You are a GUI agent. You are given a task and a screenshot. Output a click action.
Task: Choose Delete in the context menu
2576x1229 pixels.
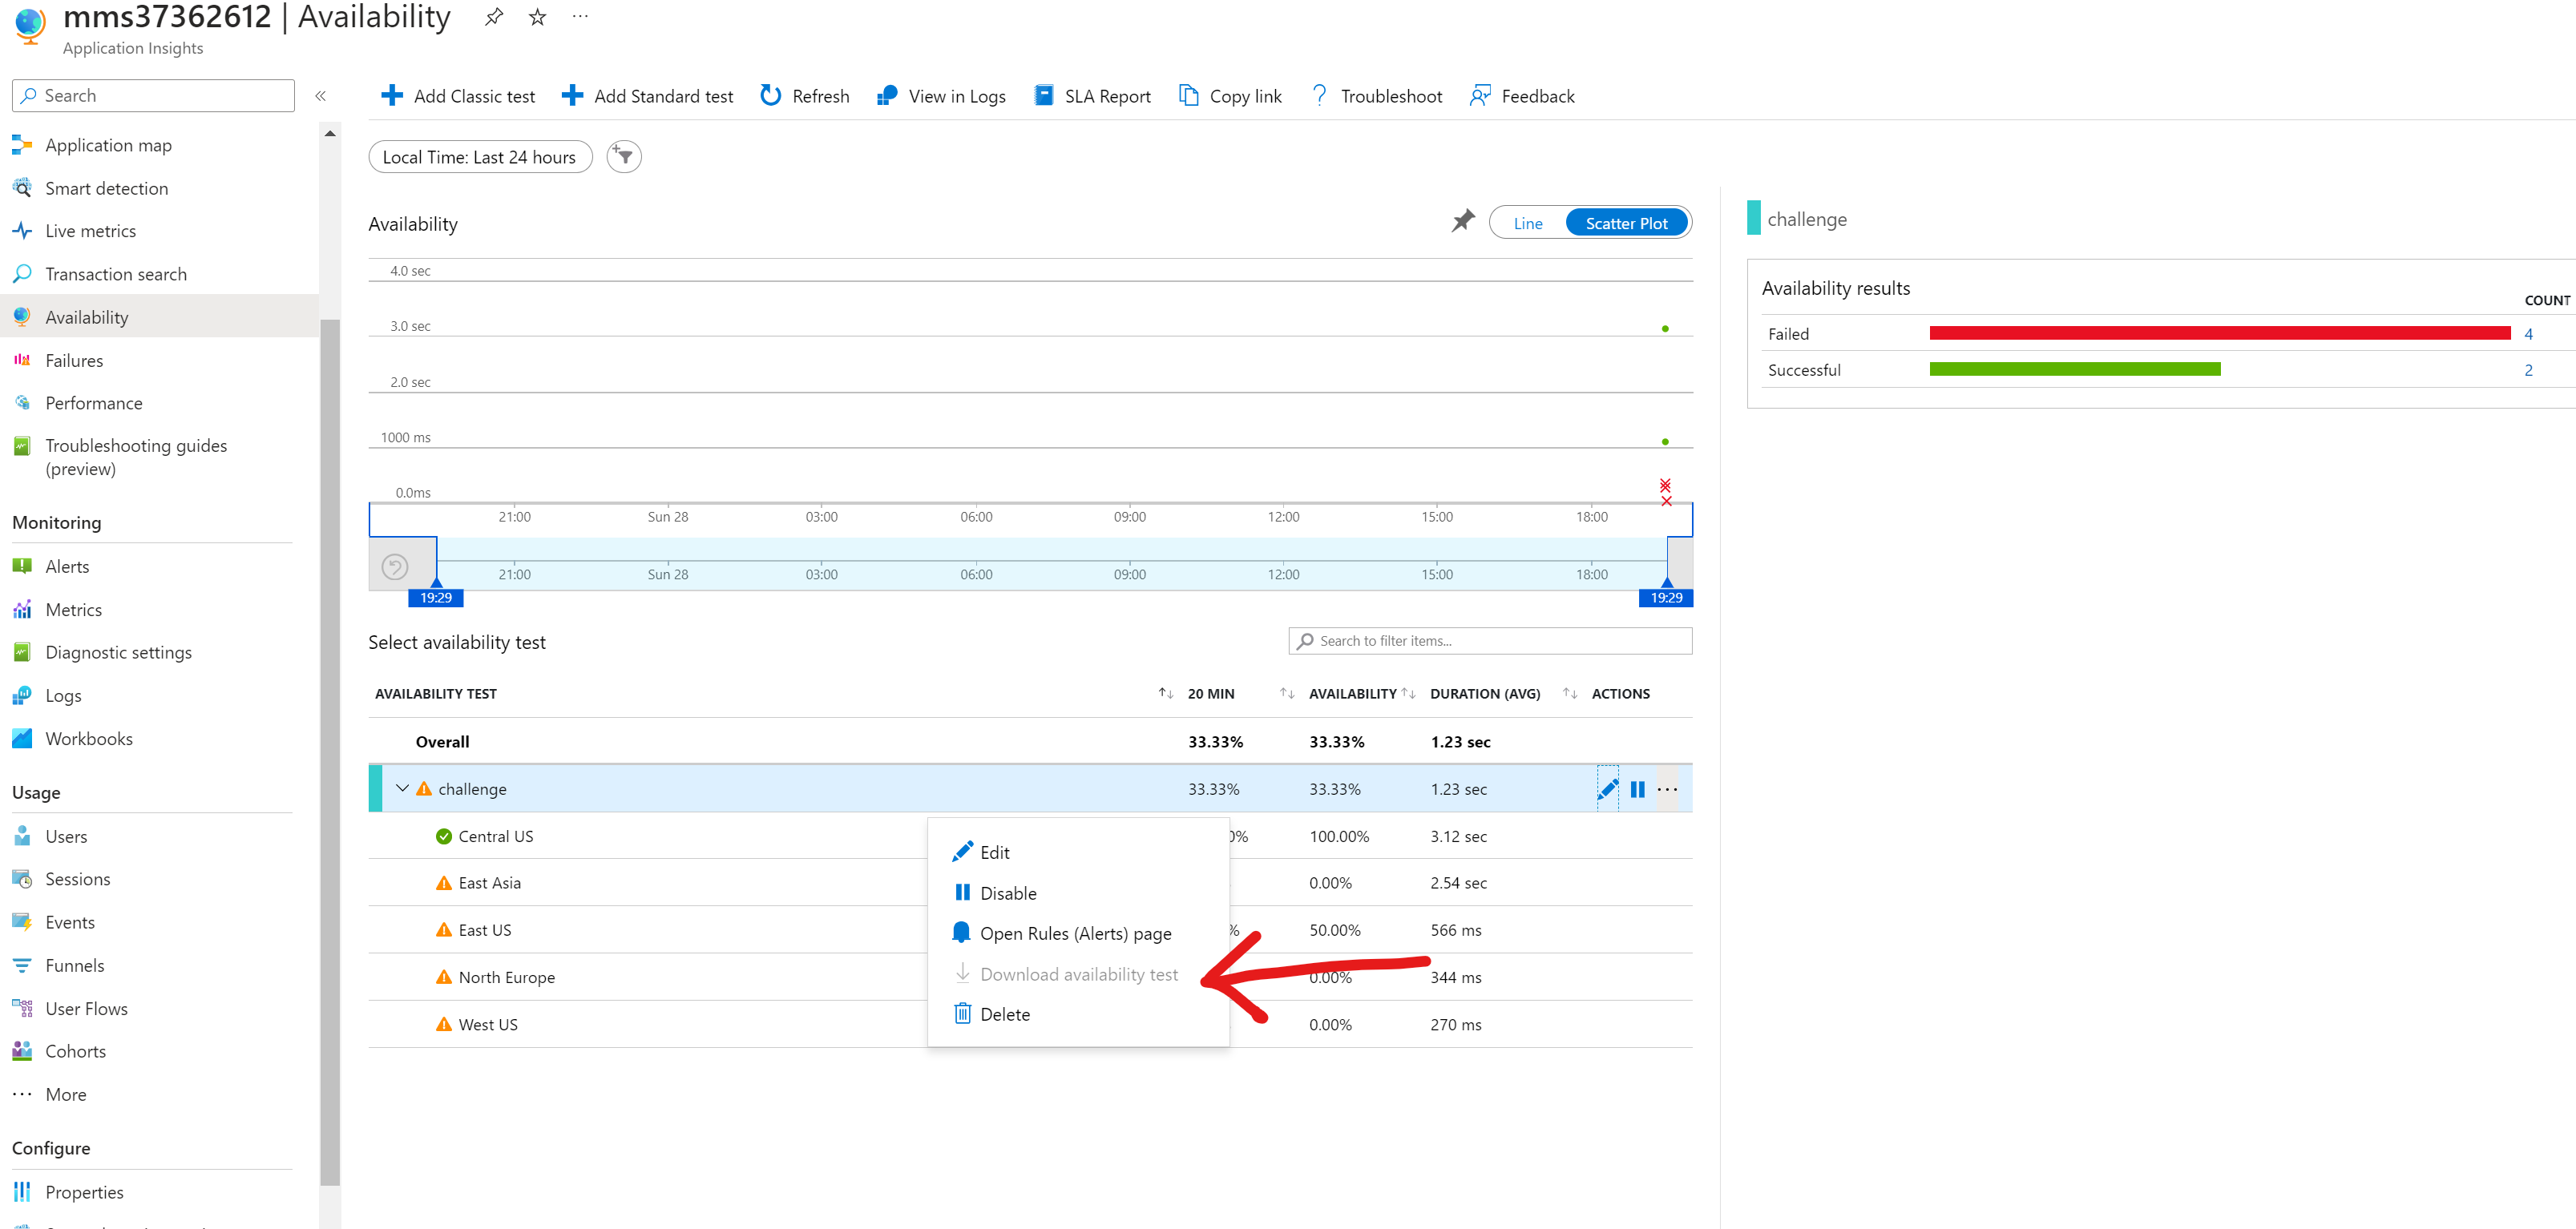1004,1014
